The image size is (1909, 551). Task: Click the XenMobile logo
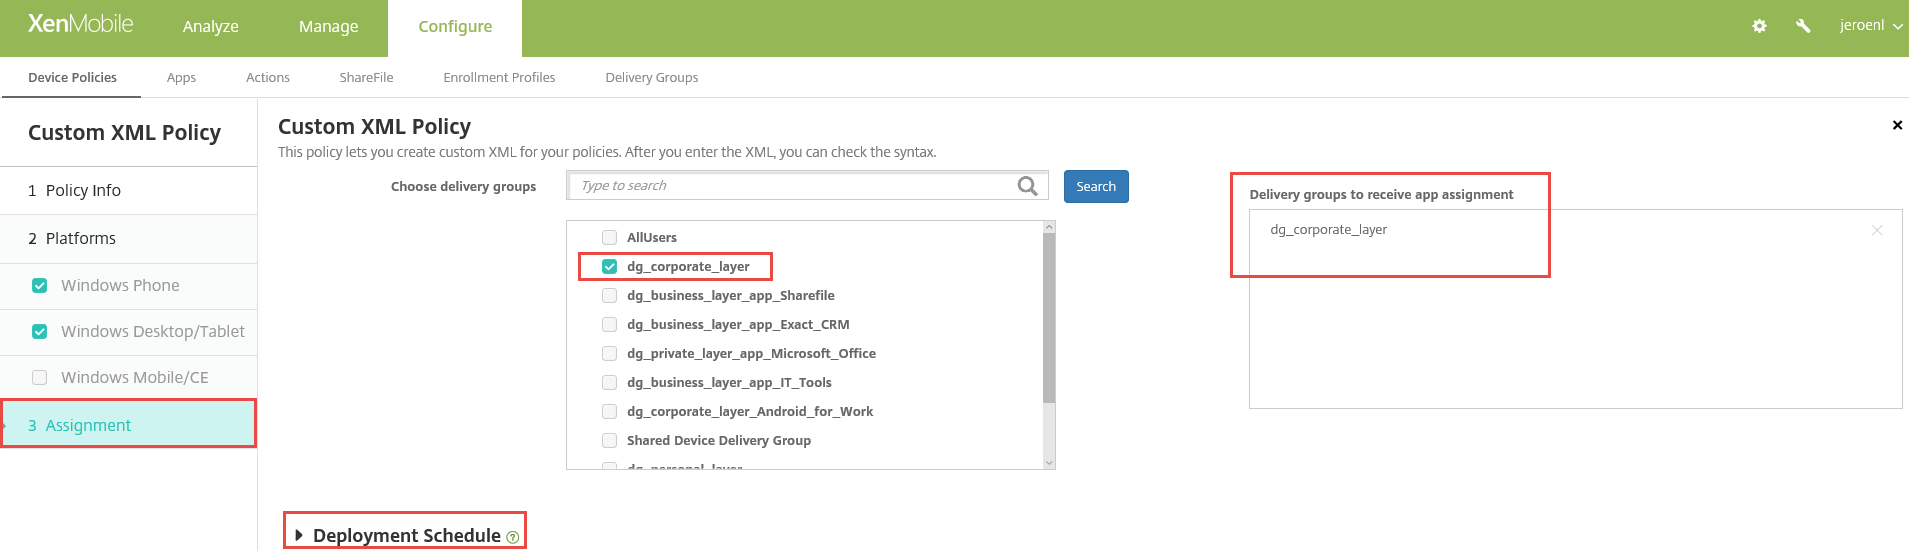80,24
